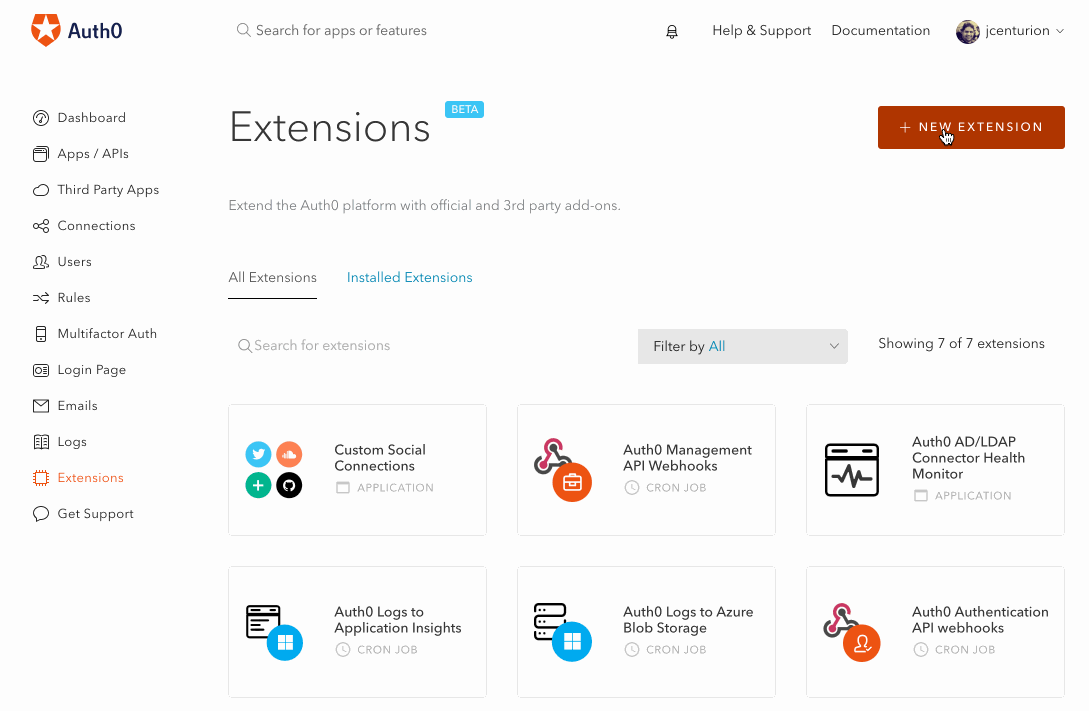The image size is (1089, 711).
Task: Switch to the All Extensions tab
Action: coord(272,278)
